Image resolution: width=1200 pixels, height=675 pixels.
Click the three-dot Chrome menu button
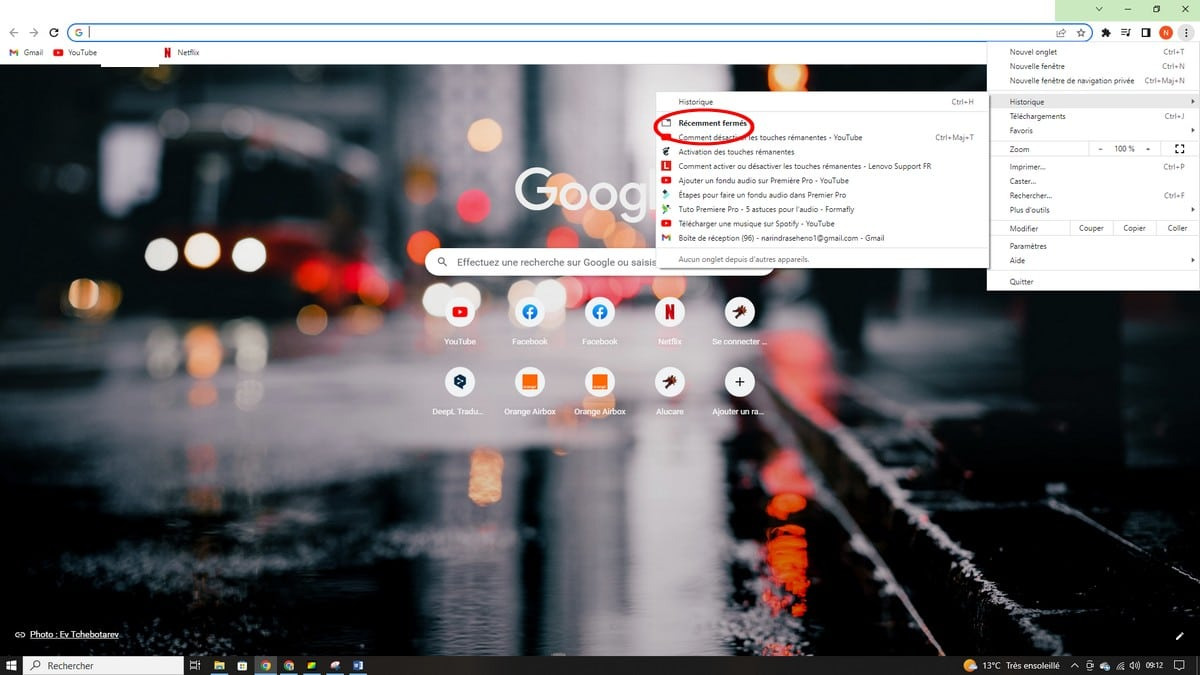[1185, 33]
